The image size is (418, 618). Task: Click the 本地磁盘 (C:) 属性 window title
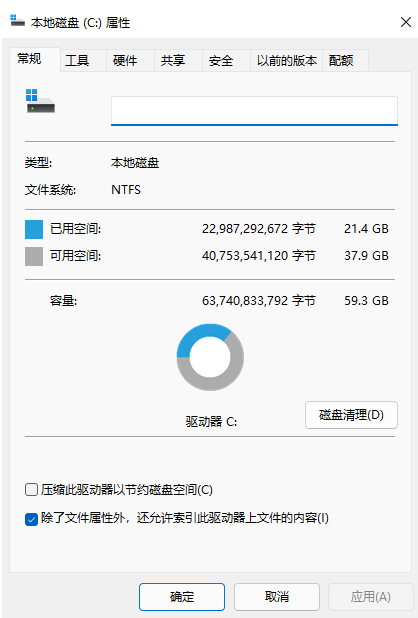point(80,22)
